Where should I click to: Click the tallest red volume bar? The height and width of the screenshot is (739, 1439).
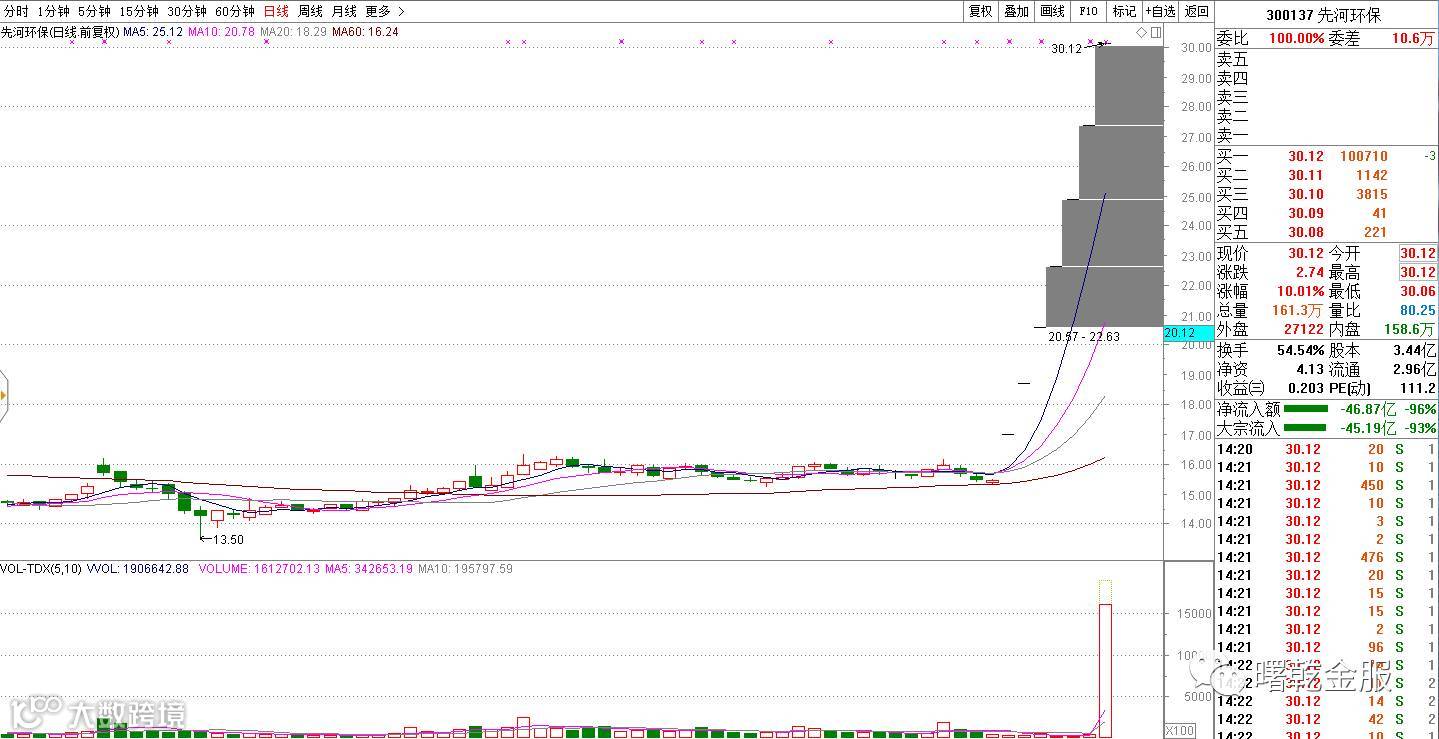(1105, 670)
